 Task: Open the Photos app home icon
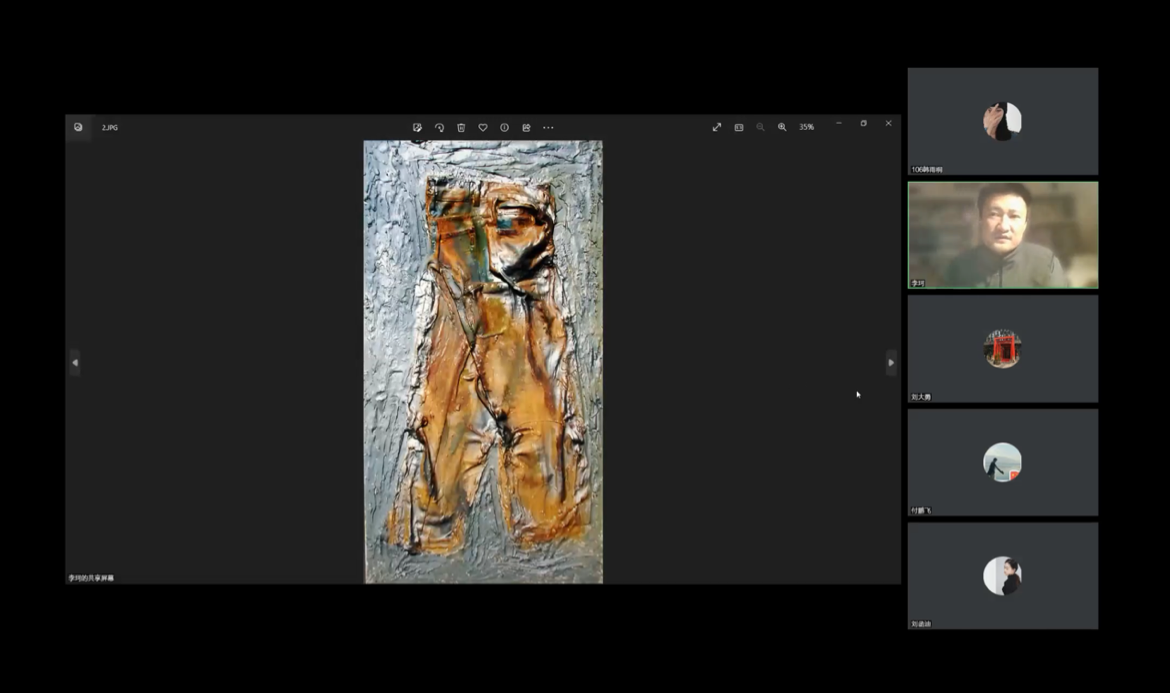click(x=78, y=128)
